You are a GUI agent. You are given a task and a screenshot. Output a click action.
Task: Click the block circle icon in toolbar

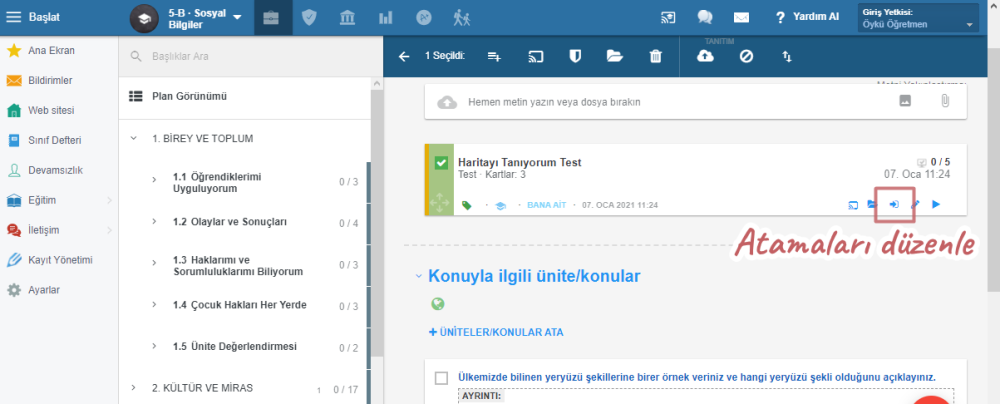point(746,57)
